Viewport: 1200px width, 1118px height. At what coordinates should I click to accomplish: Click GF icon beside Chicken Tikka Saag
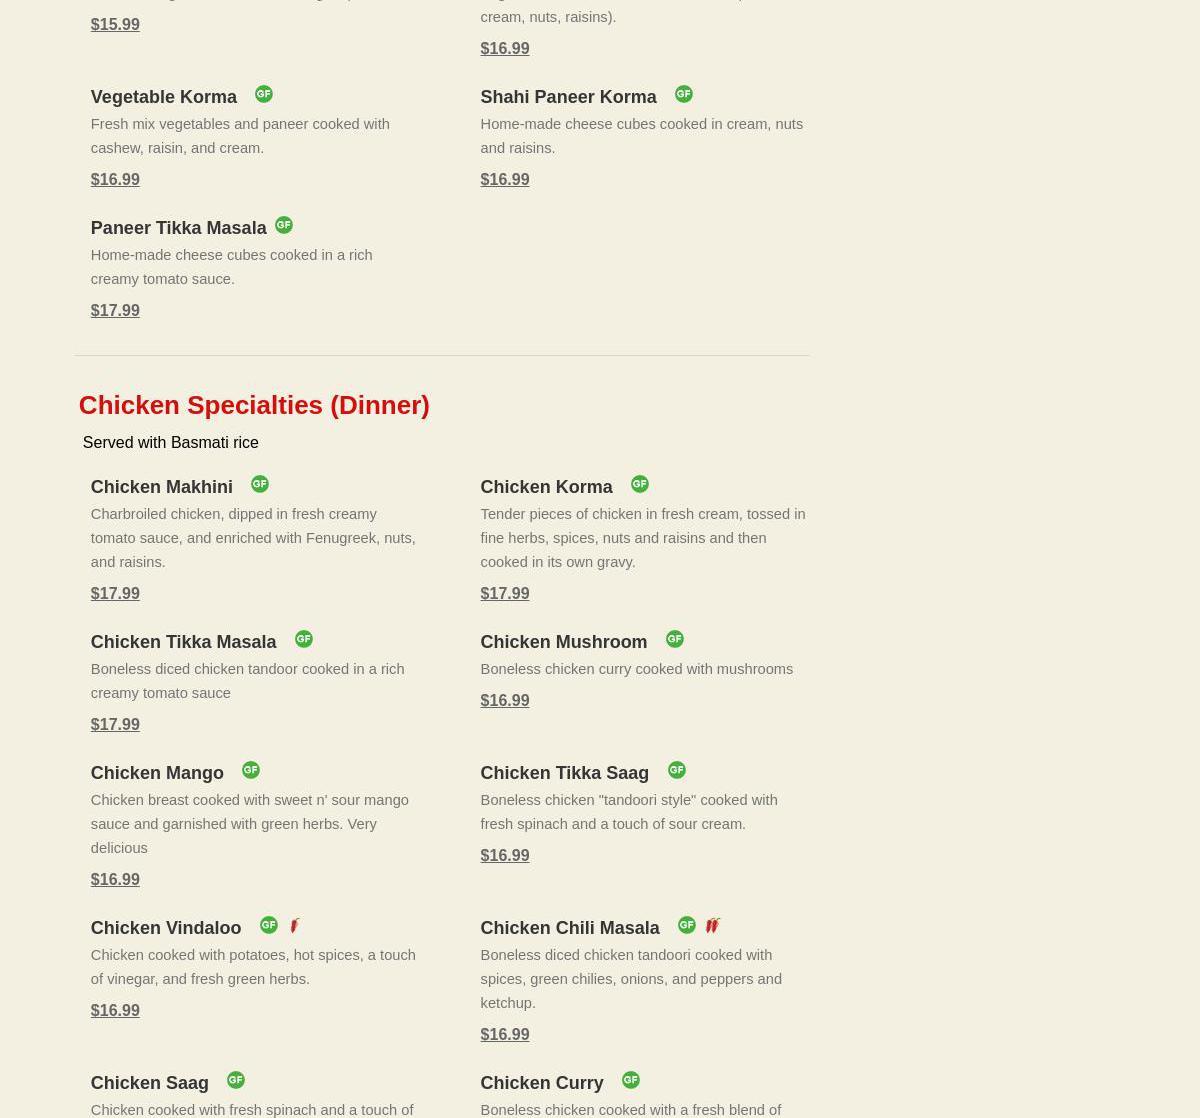[677, 770]
